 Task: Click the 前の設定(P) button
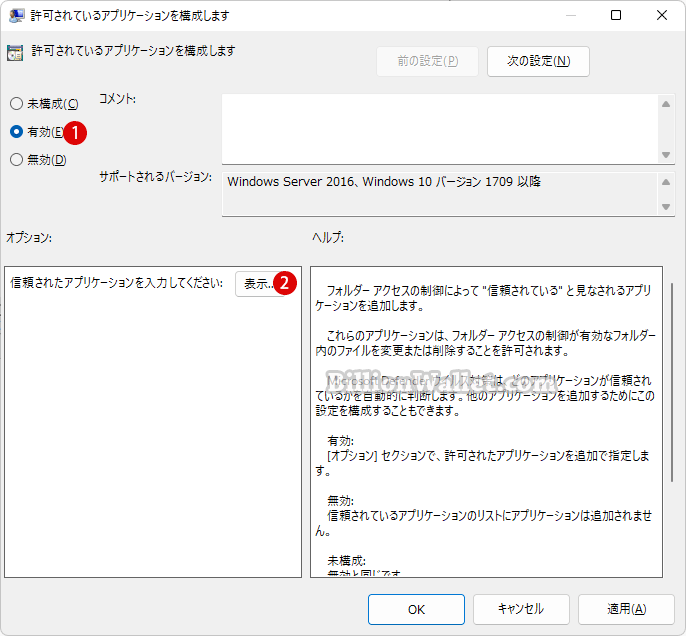427,61
